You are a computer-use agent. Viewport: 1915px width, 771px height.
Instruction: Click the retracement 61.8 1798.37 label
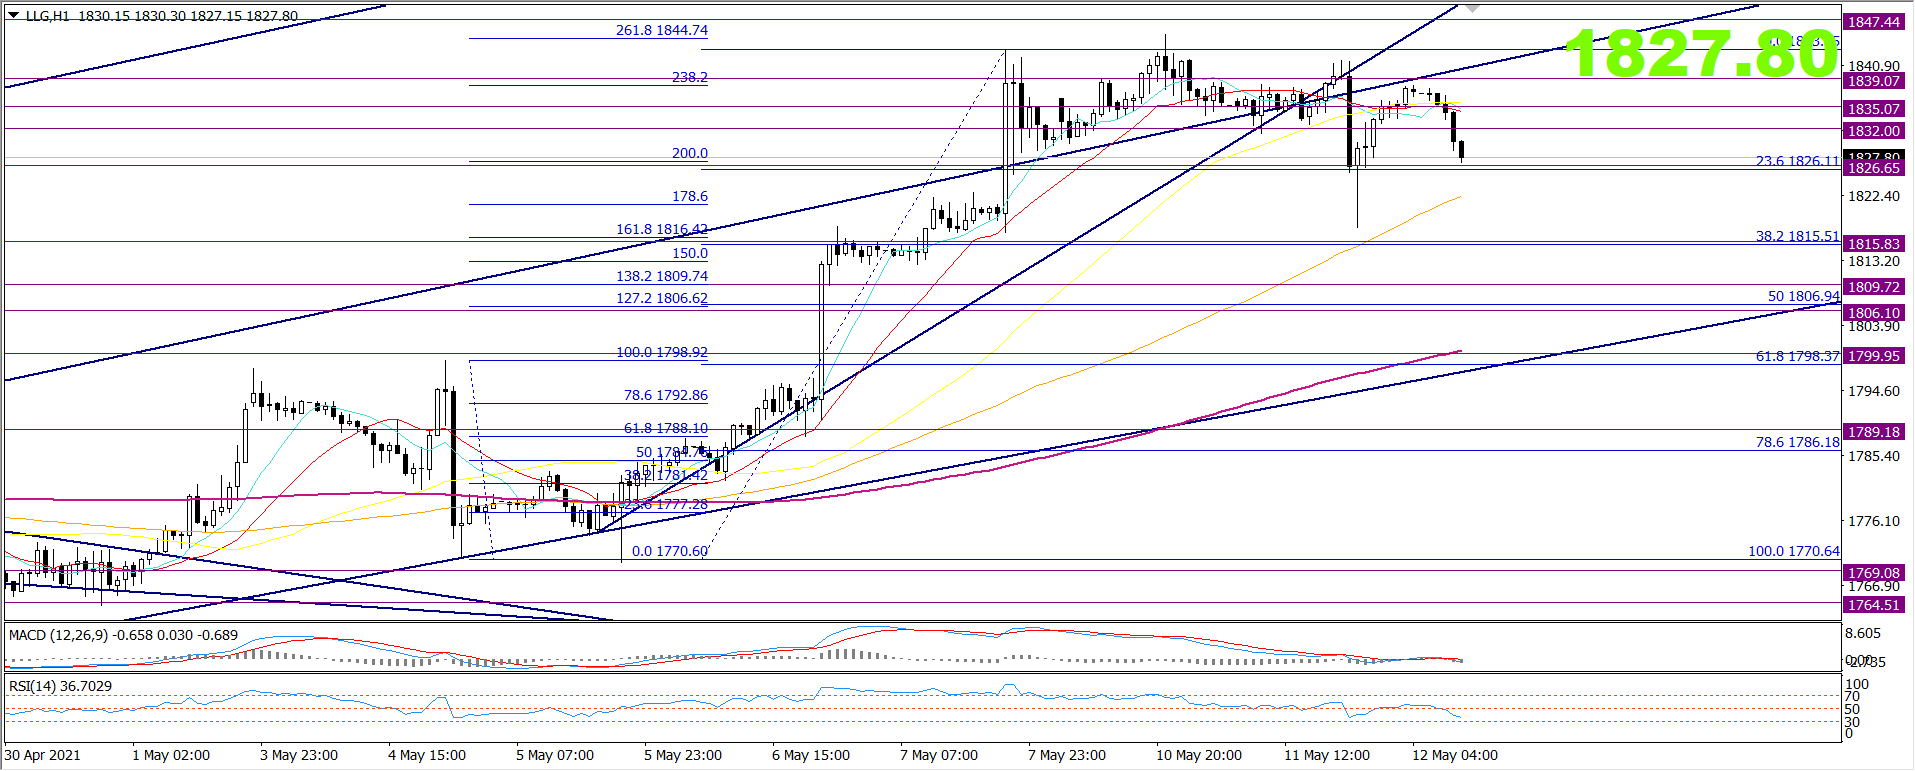click(x=1798, y=356)
